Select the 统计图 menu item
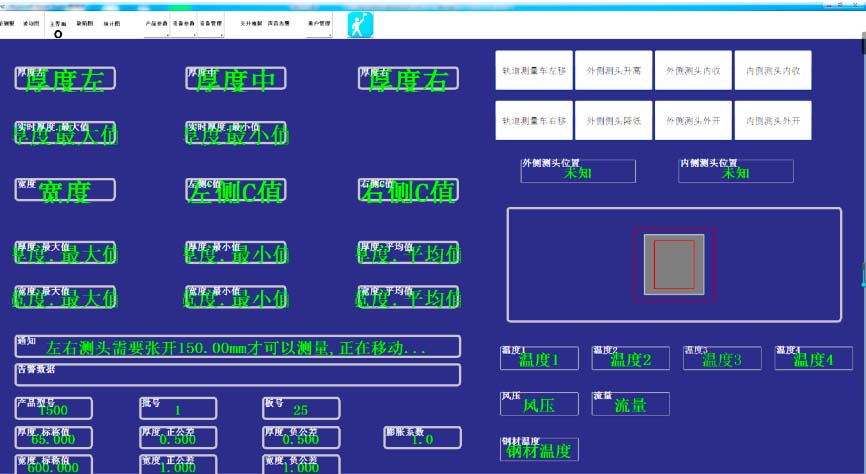866x474 pixels. 110,23
